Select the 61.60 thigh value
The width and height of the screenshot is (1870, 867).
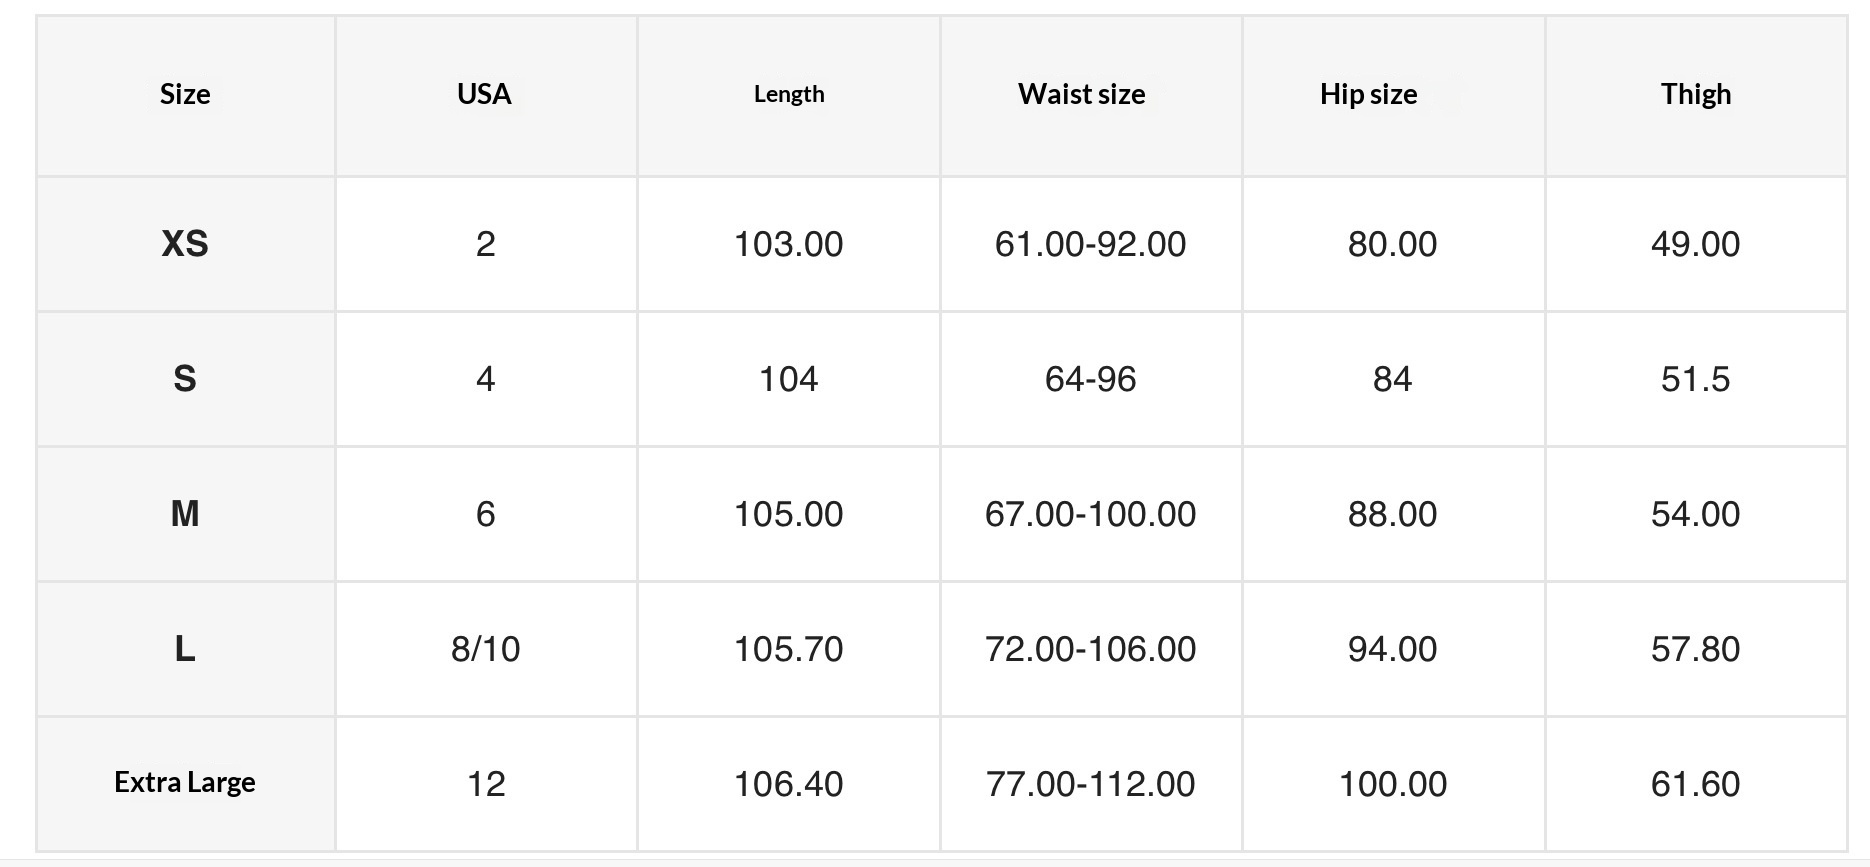click(x=1695, y=784)
